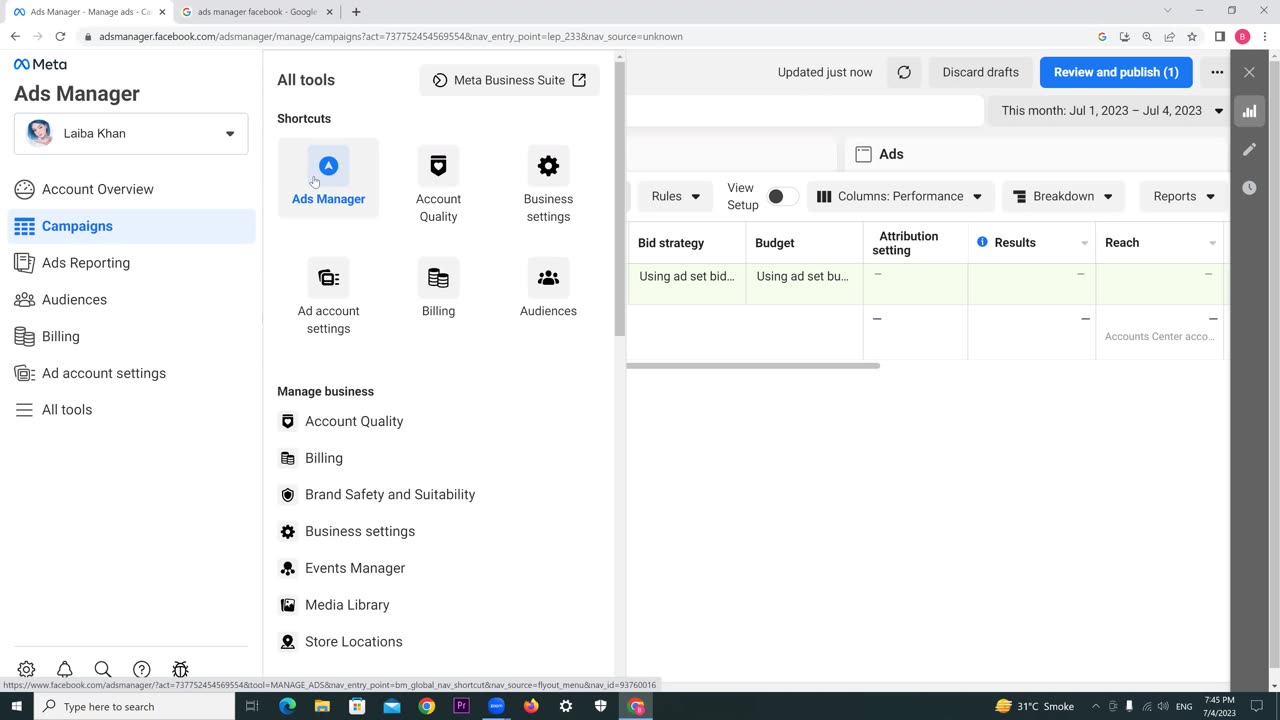Switch to the Ads tab

1036,154
